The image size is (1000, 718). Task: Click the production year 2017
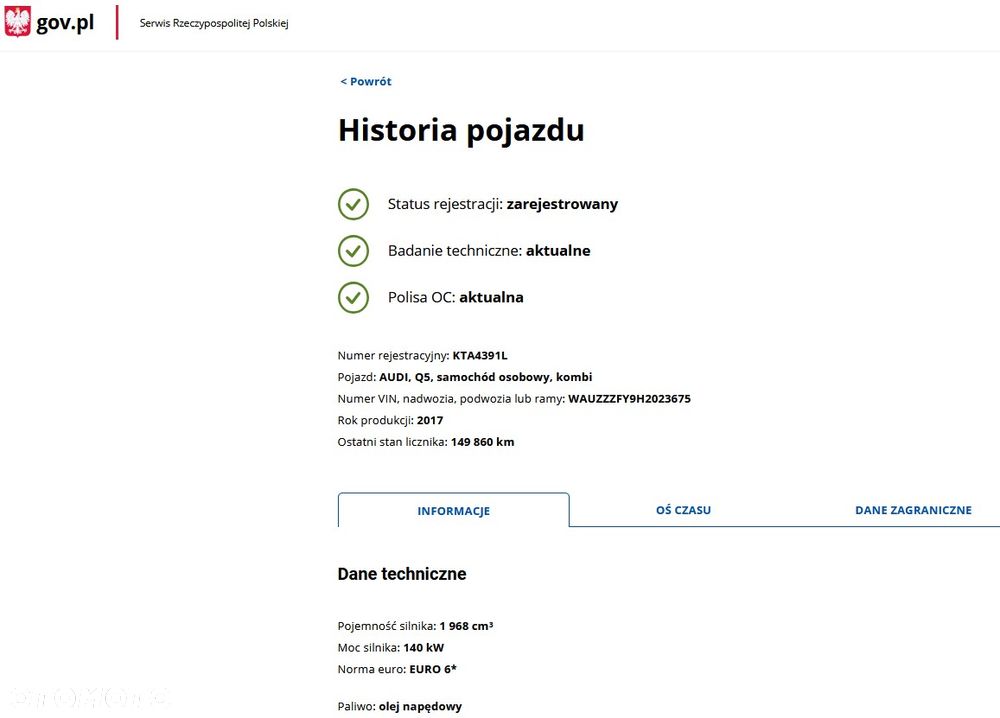pyautogui.click(x=430, y=420)
